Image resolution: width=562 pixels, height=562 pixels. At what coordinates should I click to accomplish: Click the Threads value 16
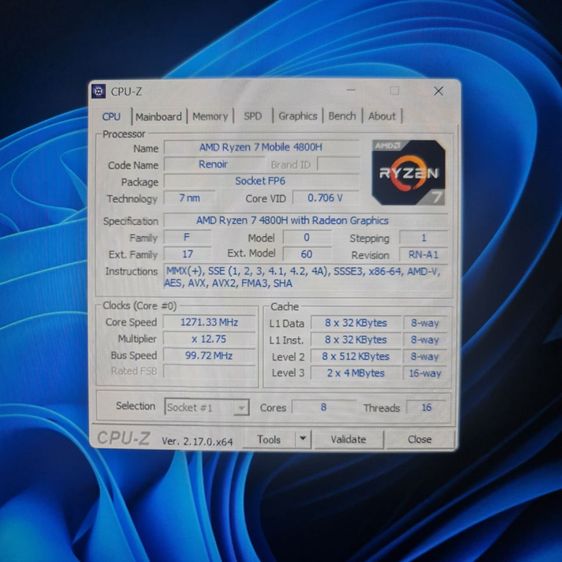427,407
